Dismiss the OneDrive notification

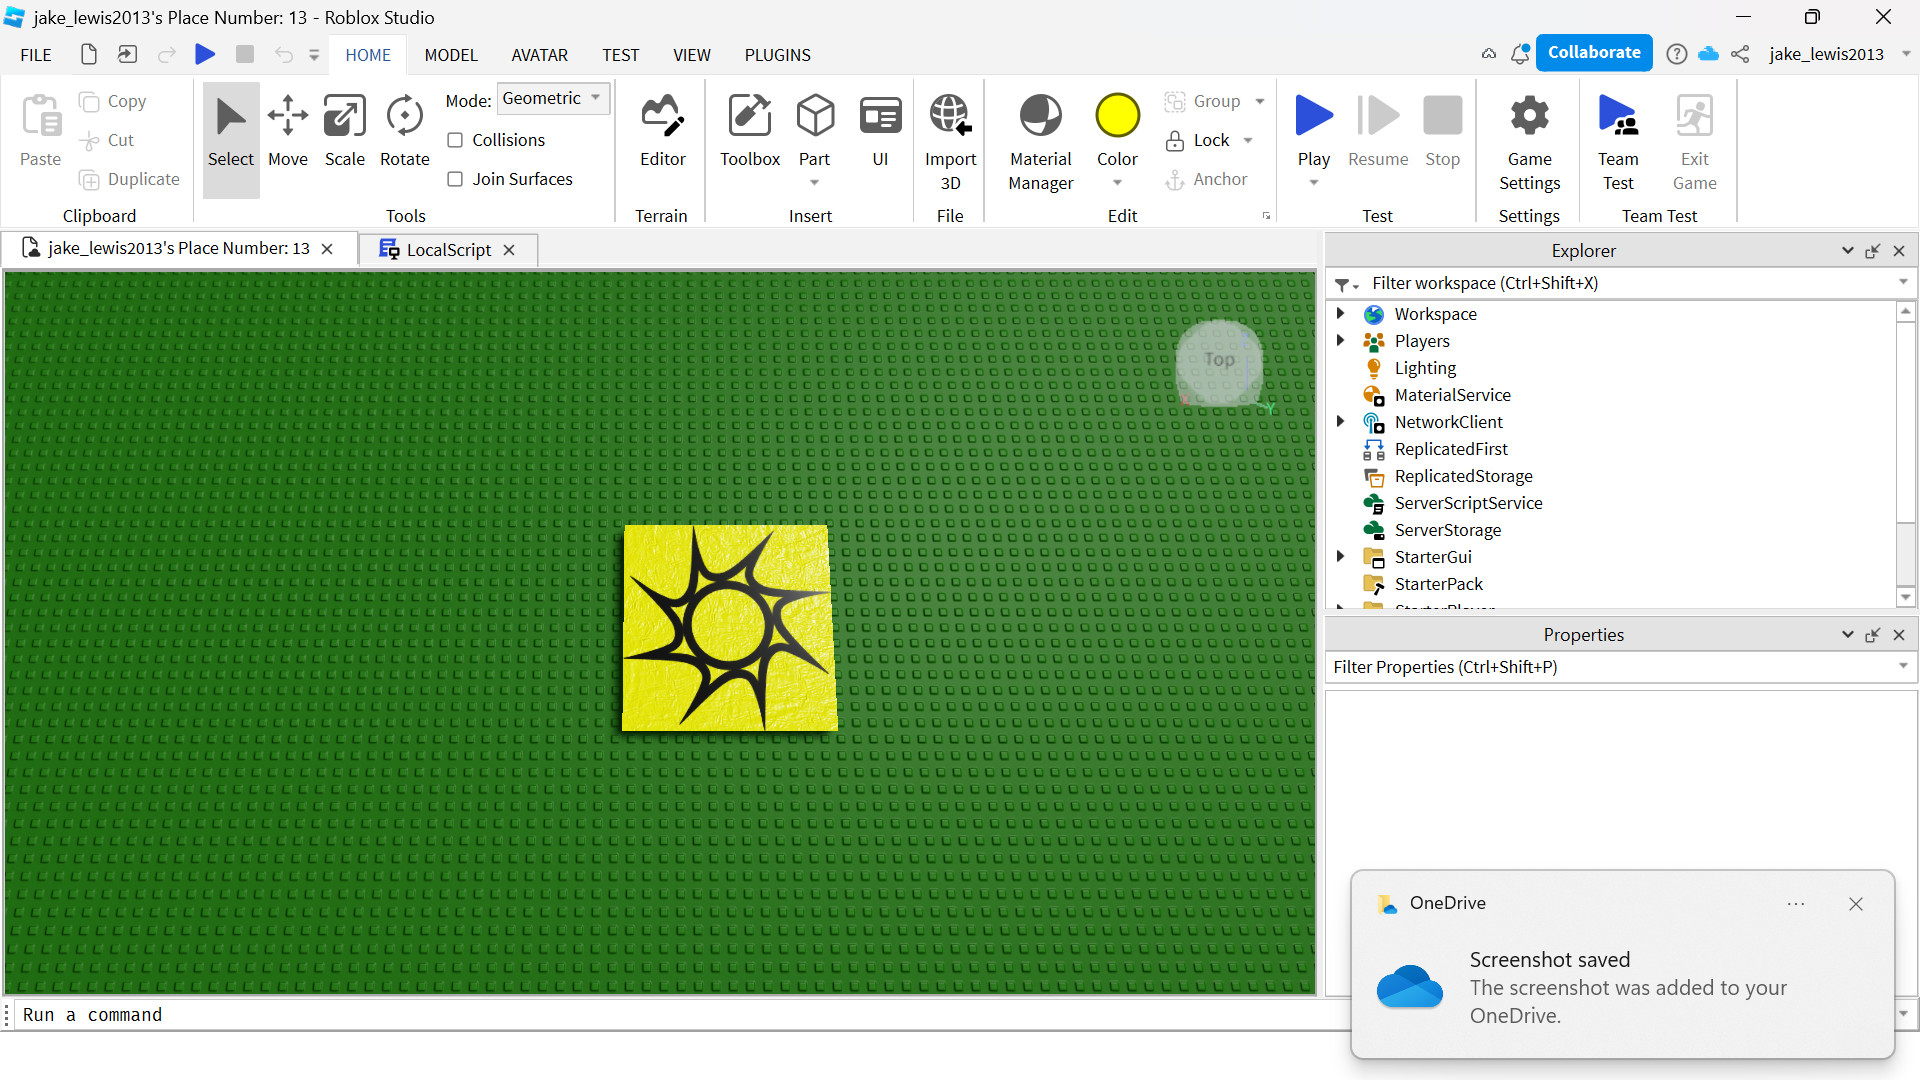tap(1855, 904)
